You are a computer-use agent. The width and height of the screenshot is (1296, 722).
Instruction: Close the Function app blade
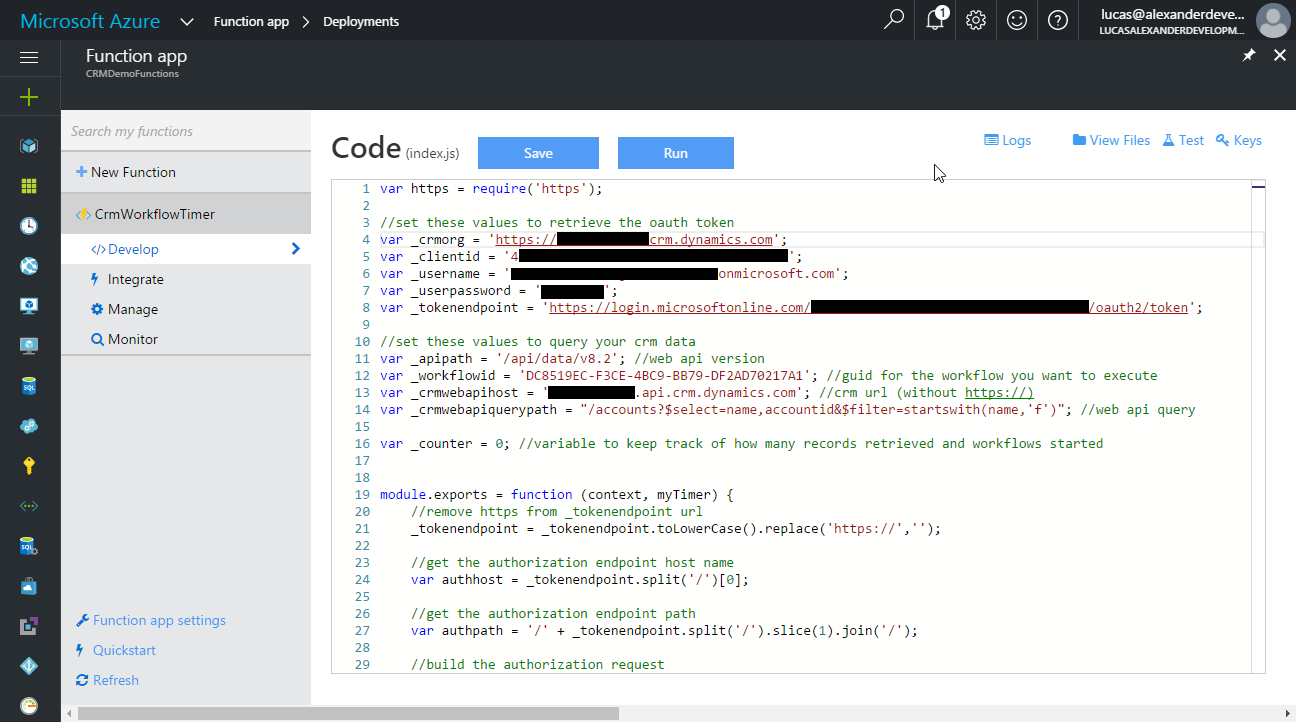coord(1280,56)
